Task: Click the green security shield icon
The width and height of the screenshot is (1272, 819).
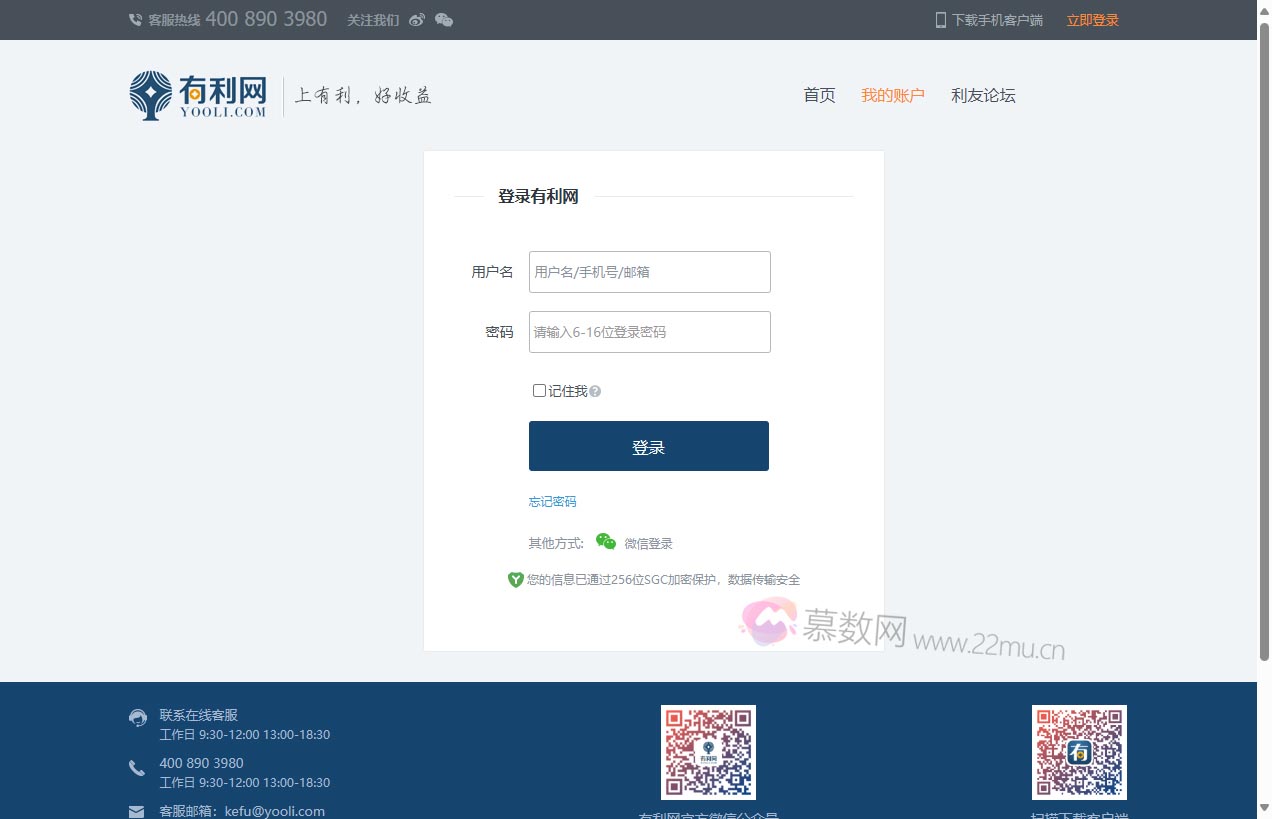Action: click(x=515, y=580)
